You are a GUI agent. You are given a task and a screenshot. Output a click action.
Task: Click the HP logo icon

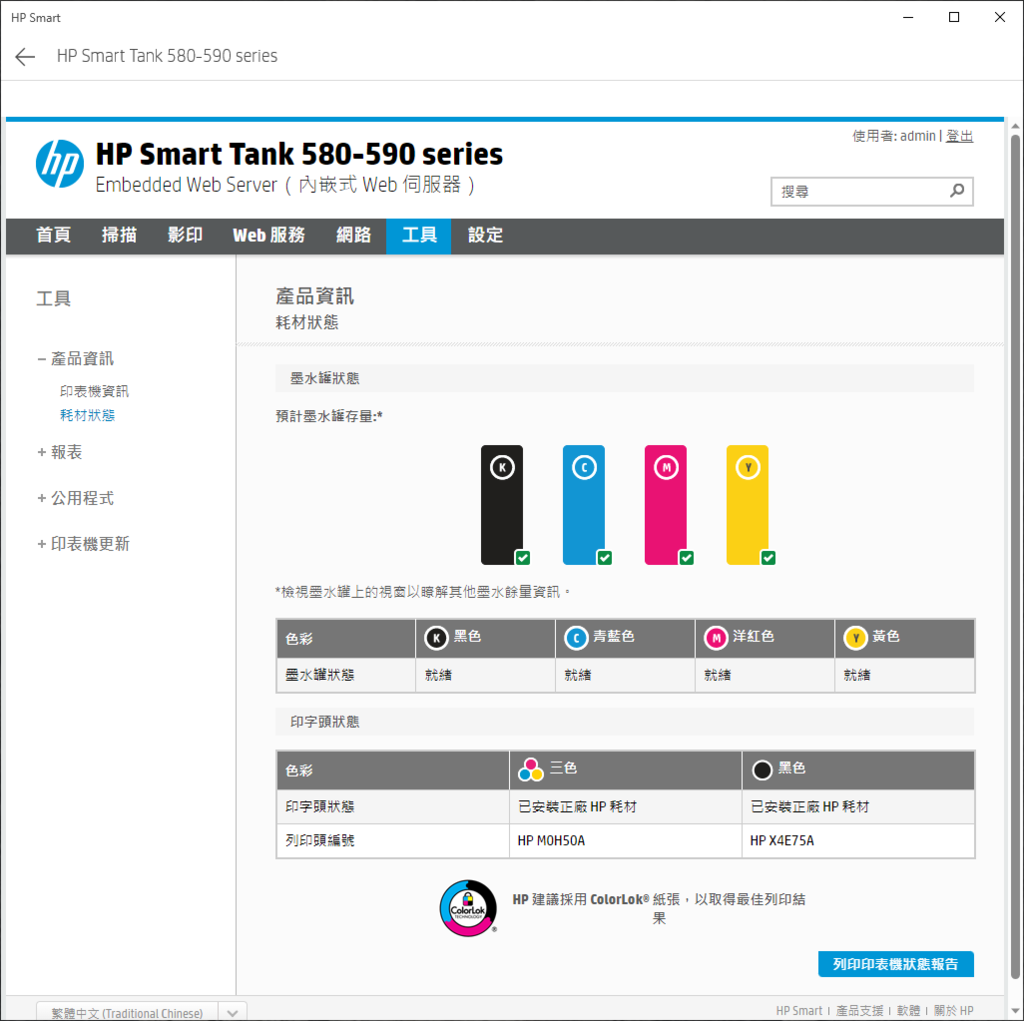click(x=59, y=164)
